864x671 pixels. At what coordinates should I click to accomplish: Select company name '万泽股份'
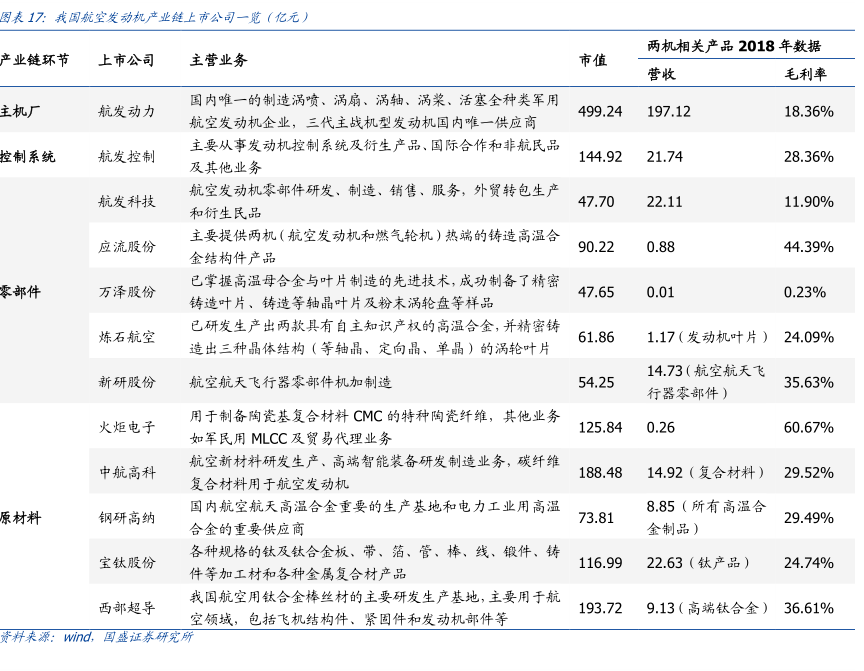(x=127, y=292)
